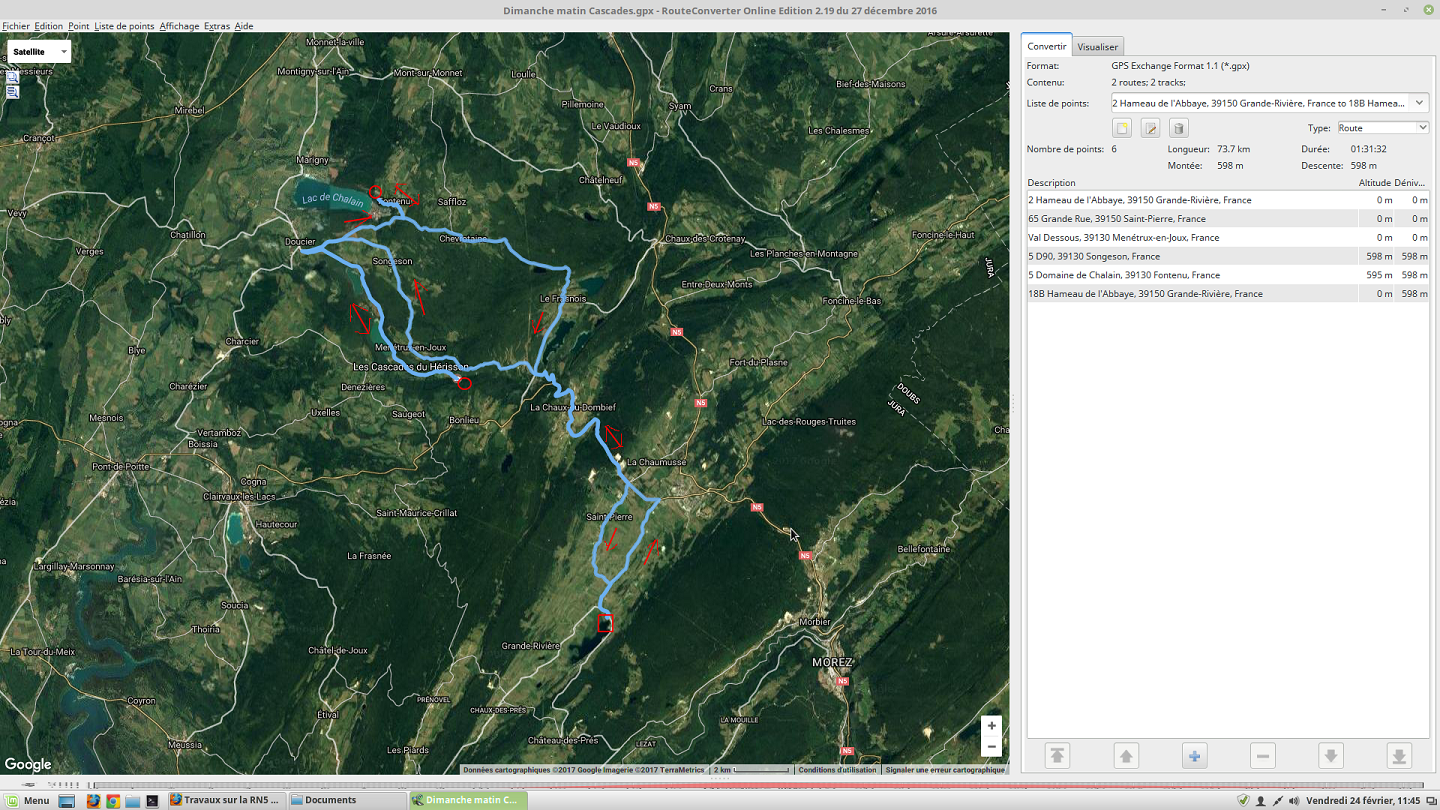Open the Liste de points menu
The image size is (1440, 810).
click(125, 26)
